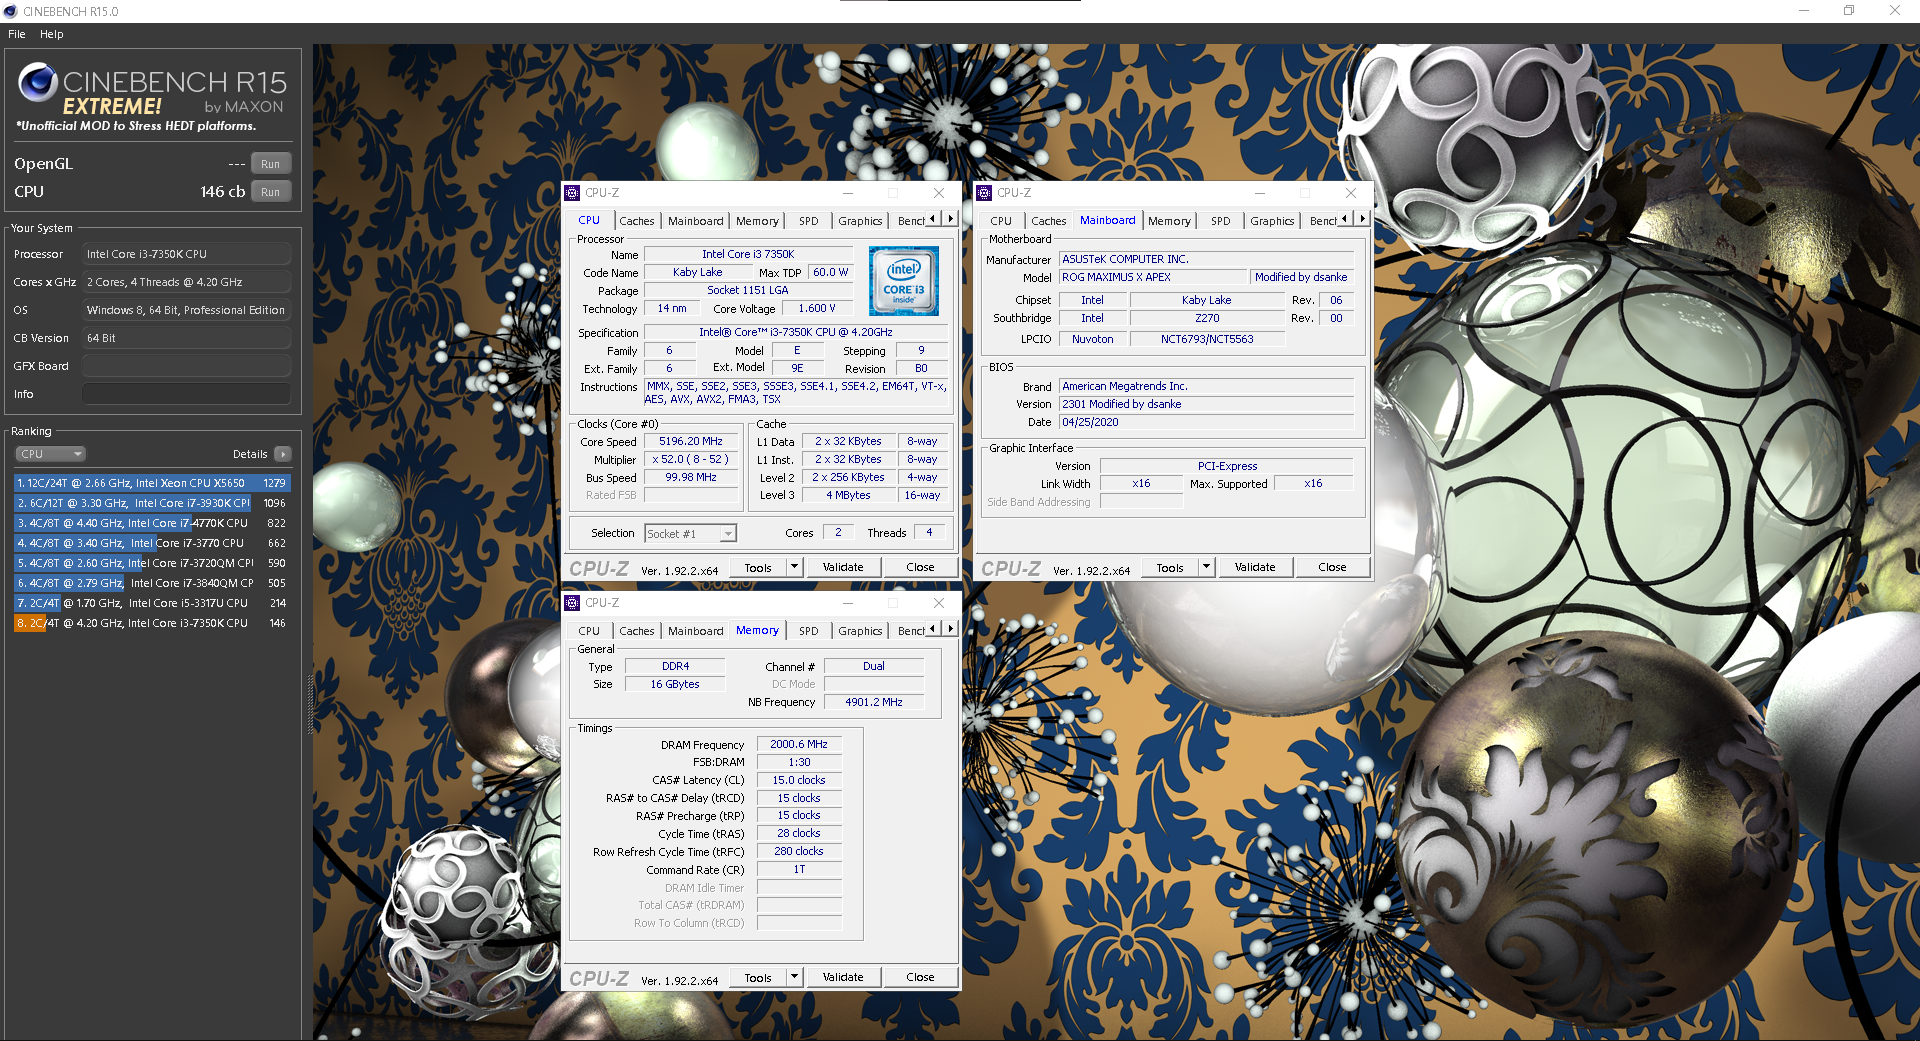Click Close in the CPU tab window
Screen dimensions: 1920x1041
[x=920, y=567]
